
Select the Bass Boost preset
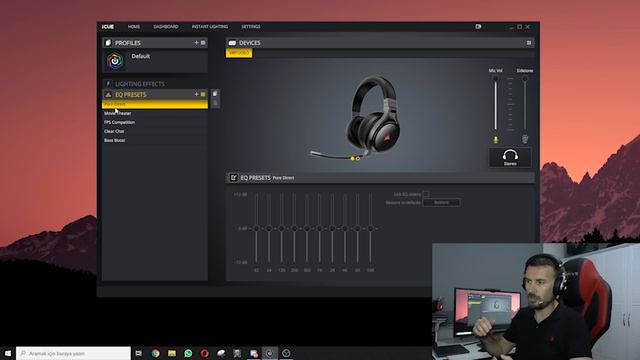pyautogui.click(x=155, y=140)
